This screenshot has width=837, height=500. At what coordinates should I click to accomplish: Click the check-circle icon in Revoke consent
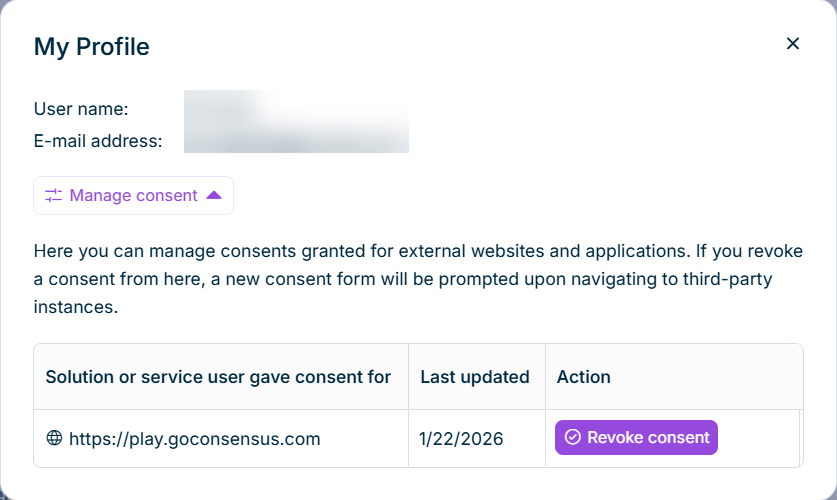tap(573, 437)
